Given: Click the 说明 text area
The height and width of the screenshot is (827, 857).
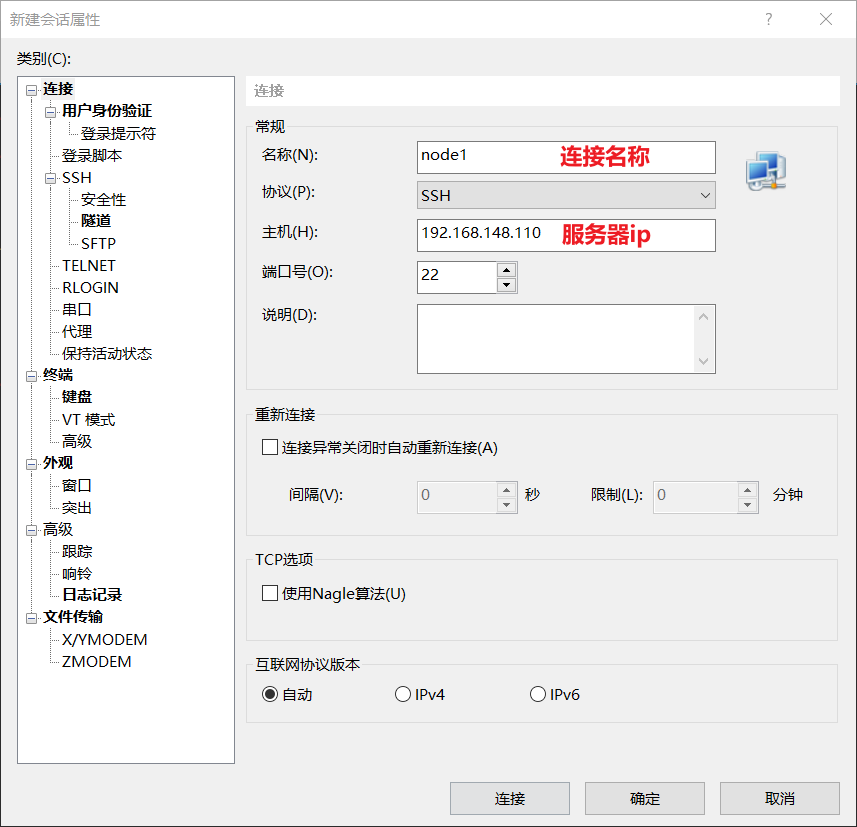Looking at the screenshot, I should coord(556,339).
